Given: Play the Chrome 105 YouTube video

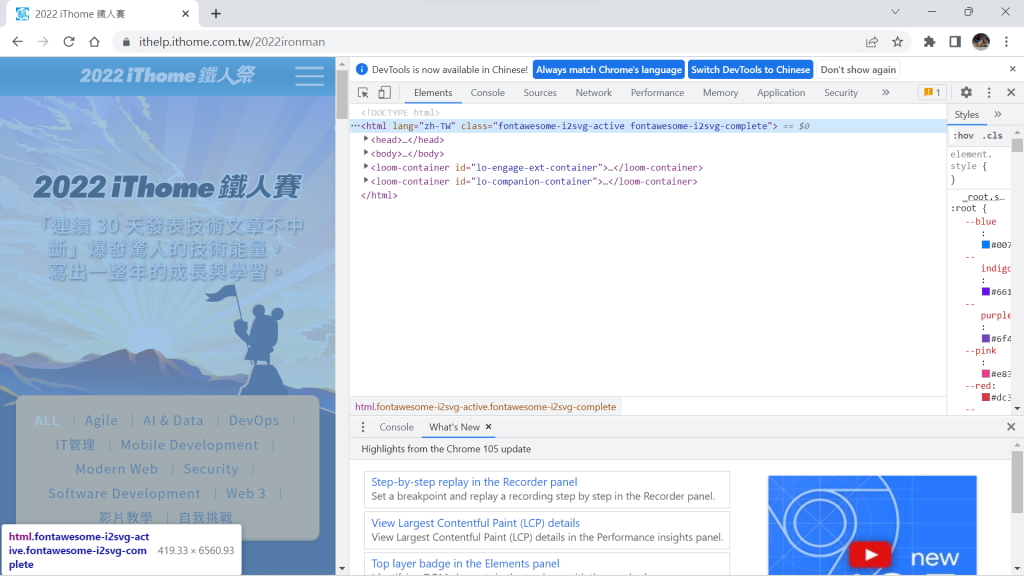Looking at the screenshot, I should click(x=870, y=555).
